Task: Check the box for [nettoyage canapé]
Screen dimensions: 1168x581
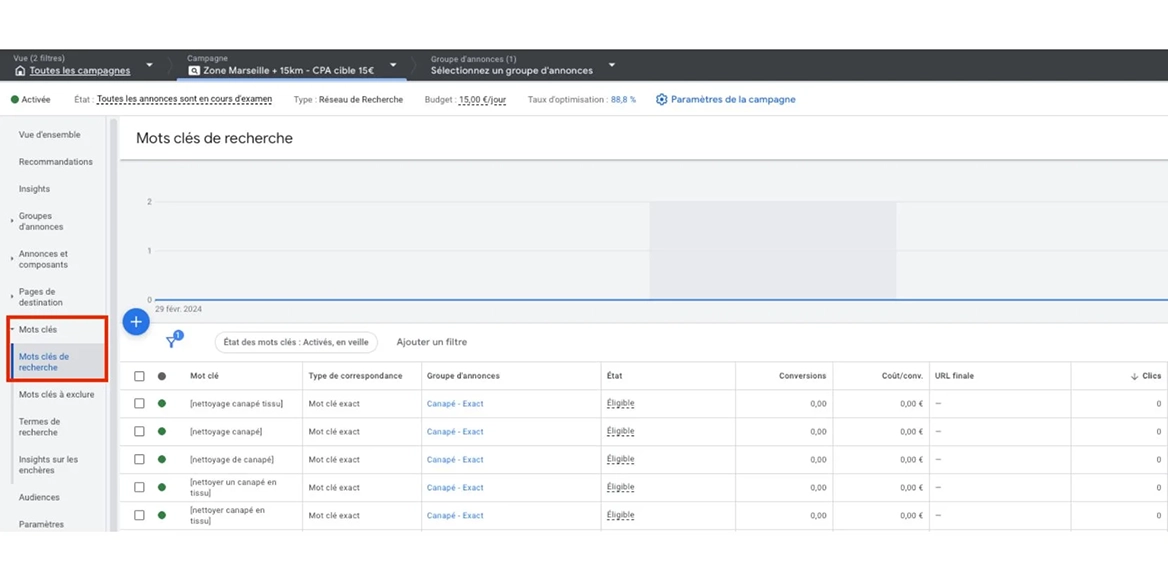Action: click(x=139, y=431)
